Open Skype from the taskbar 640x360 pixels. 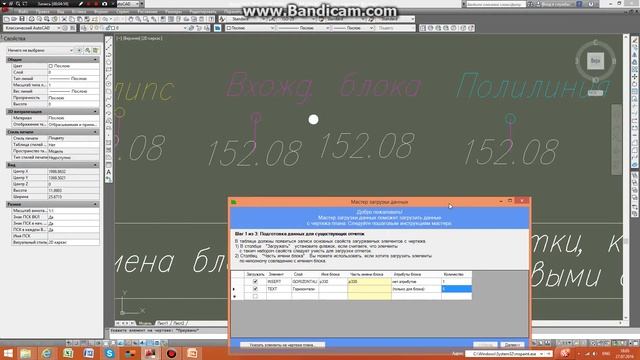click(109, 353)
